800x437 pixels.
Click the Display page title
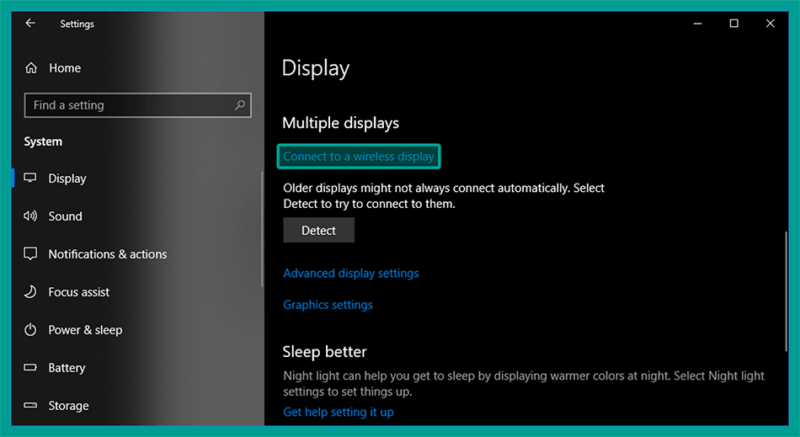tap(316, 68)
